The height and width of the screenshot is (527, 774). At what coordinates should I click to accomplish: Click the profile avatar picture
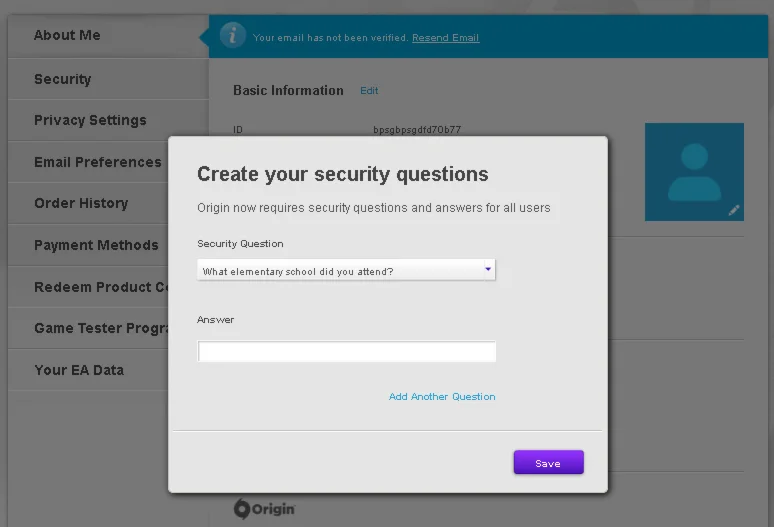(694, 171)
